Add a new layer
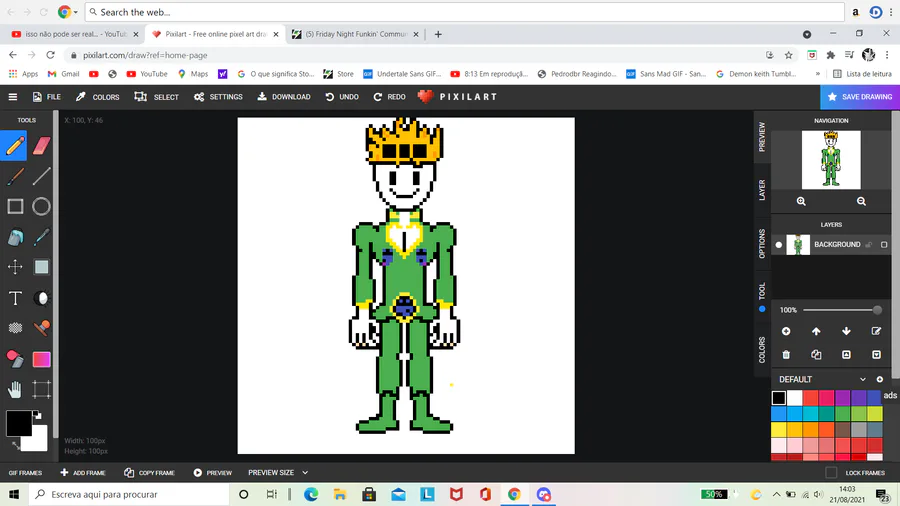 click(786, 331)
